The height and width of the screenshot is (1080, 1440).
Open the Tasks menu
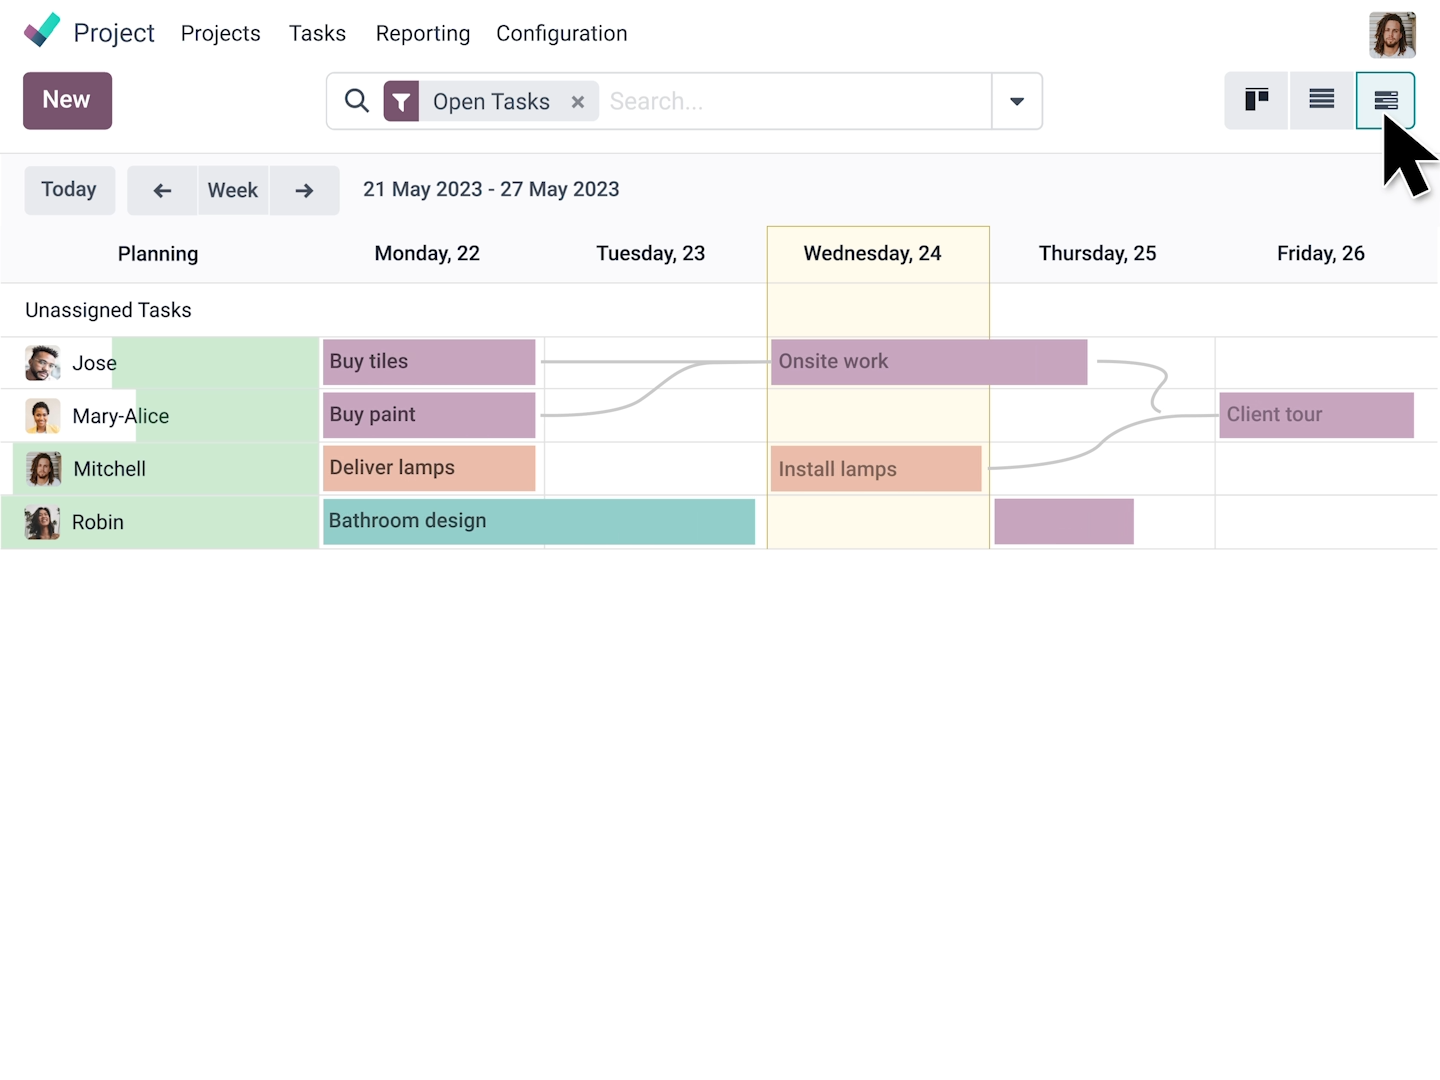pyautogui.click(x=317, y=33)
